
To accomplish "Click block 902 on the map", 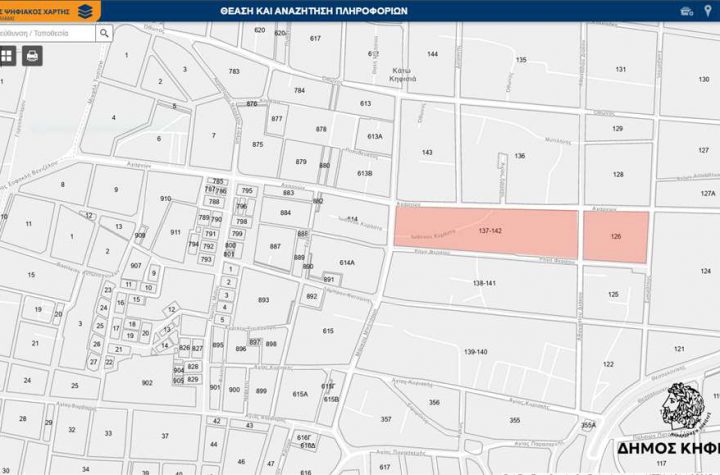I will (x=147, y=383).
